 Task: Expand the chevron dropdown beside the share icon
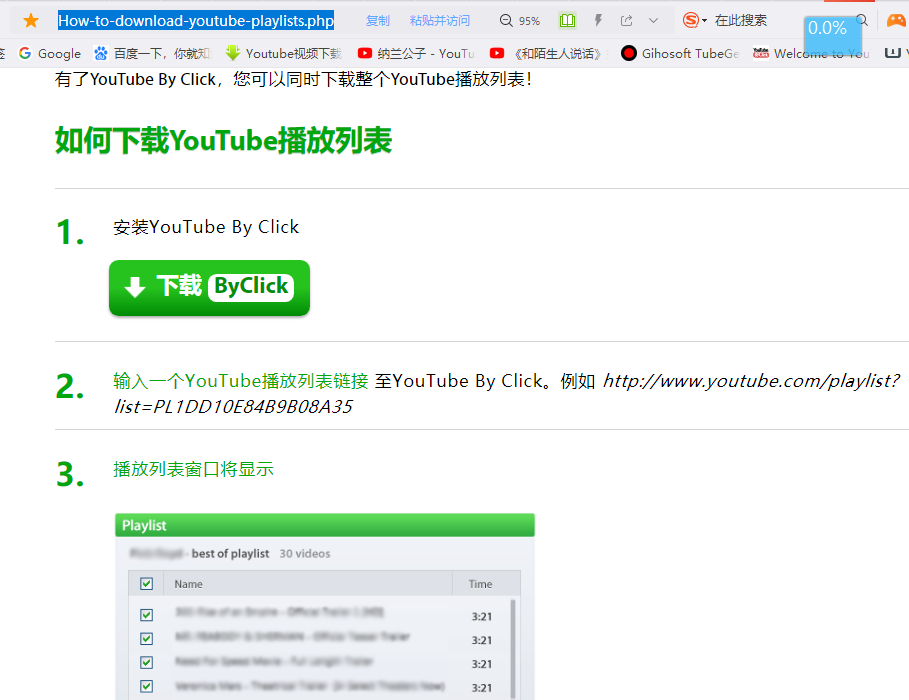pos(653,21)
